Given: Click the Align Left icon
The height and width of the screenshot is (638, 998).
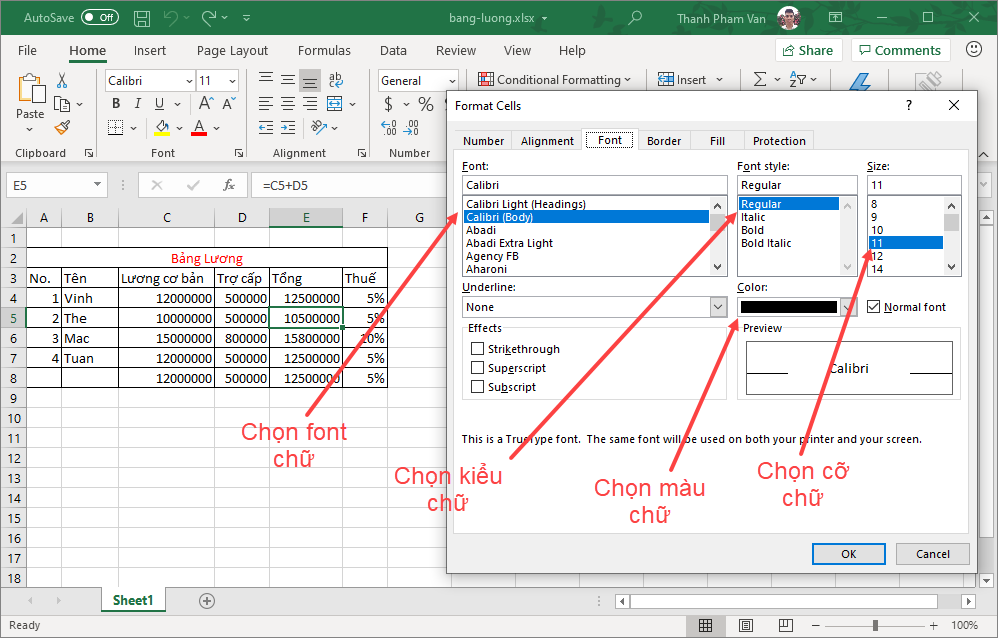Looking at the screenshot, I should tap(266, 104).
